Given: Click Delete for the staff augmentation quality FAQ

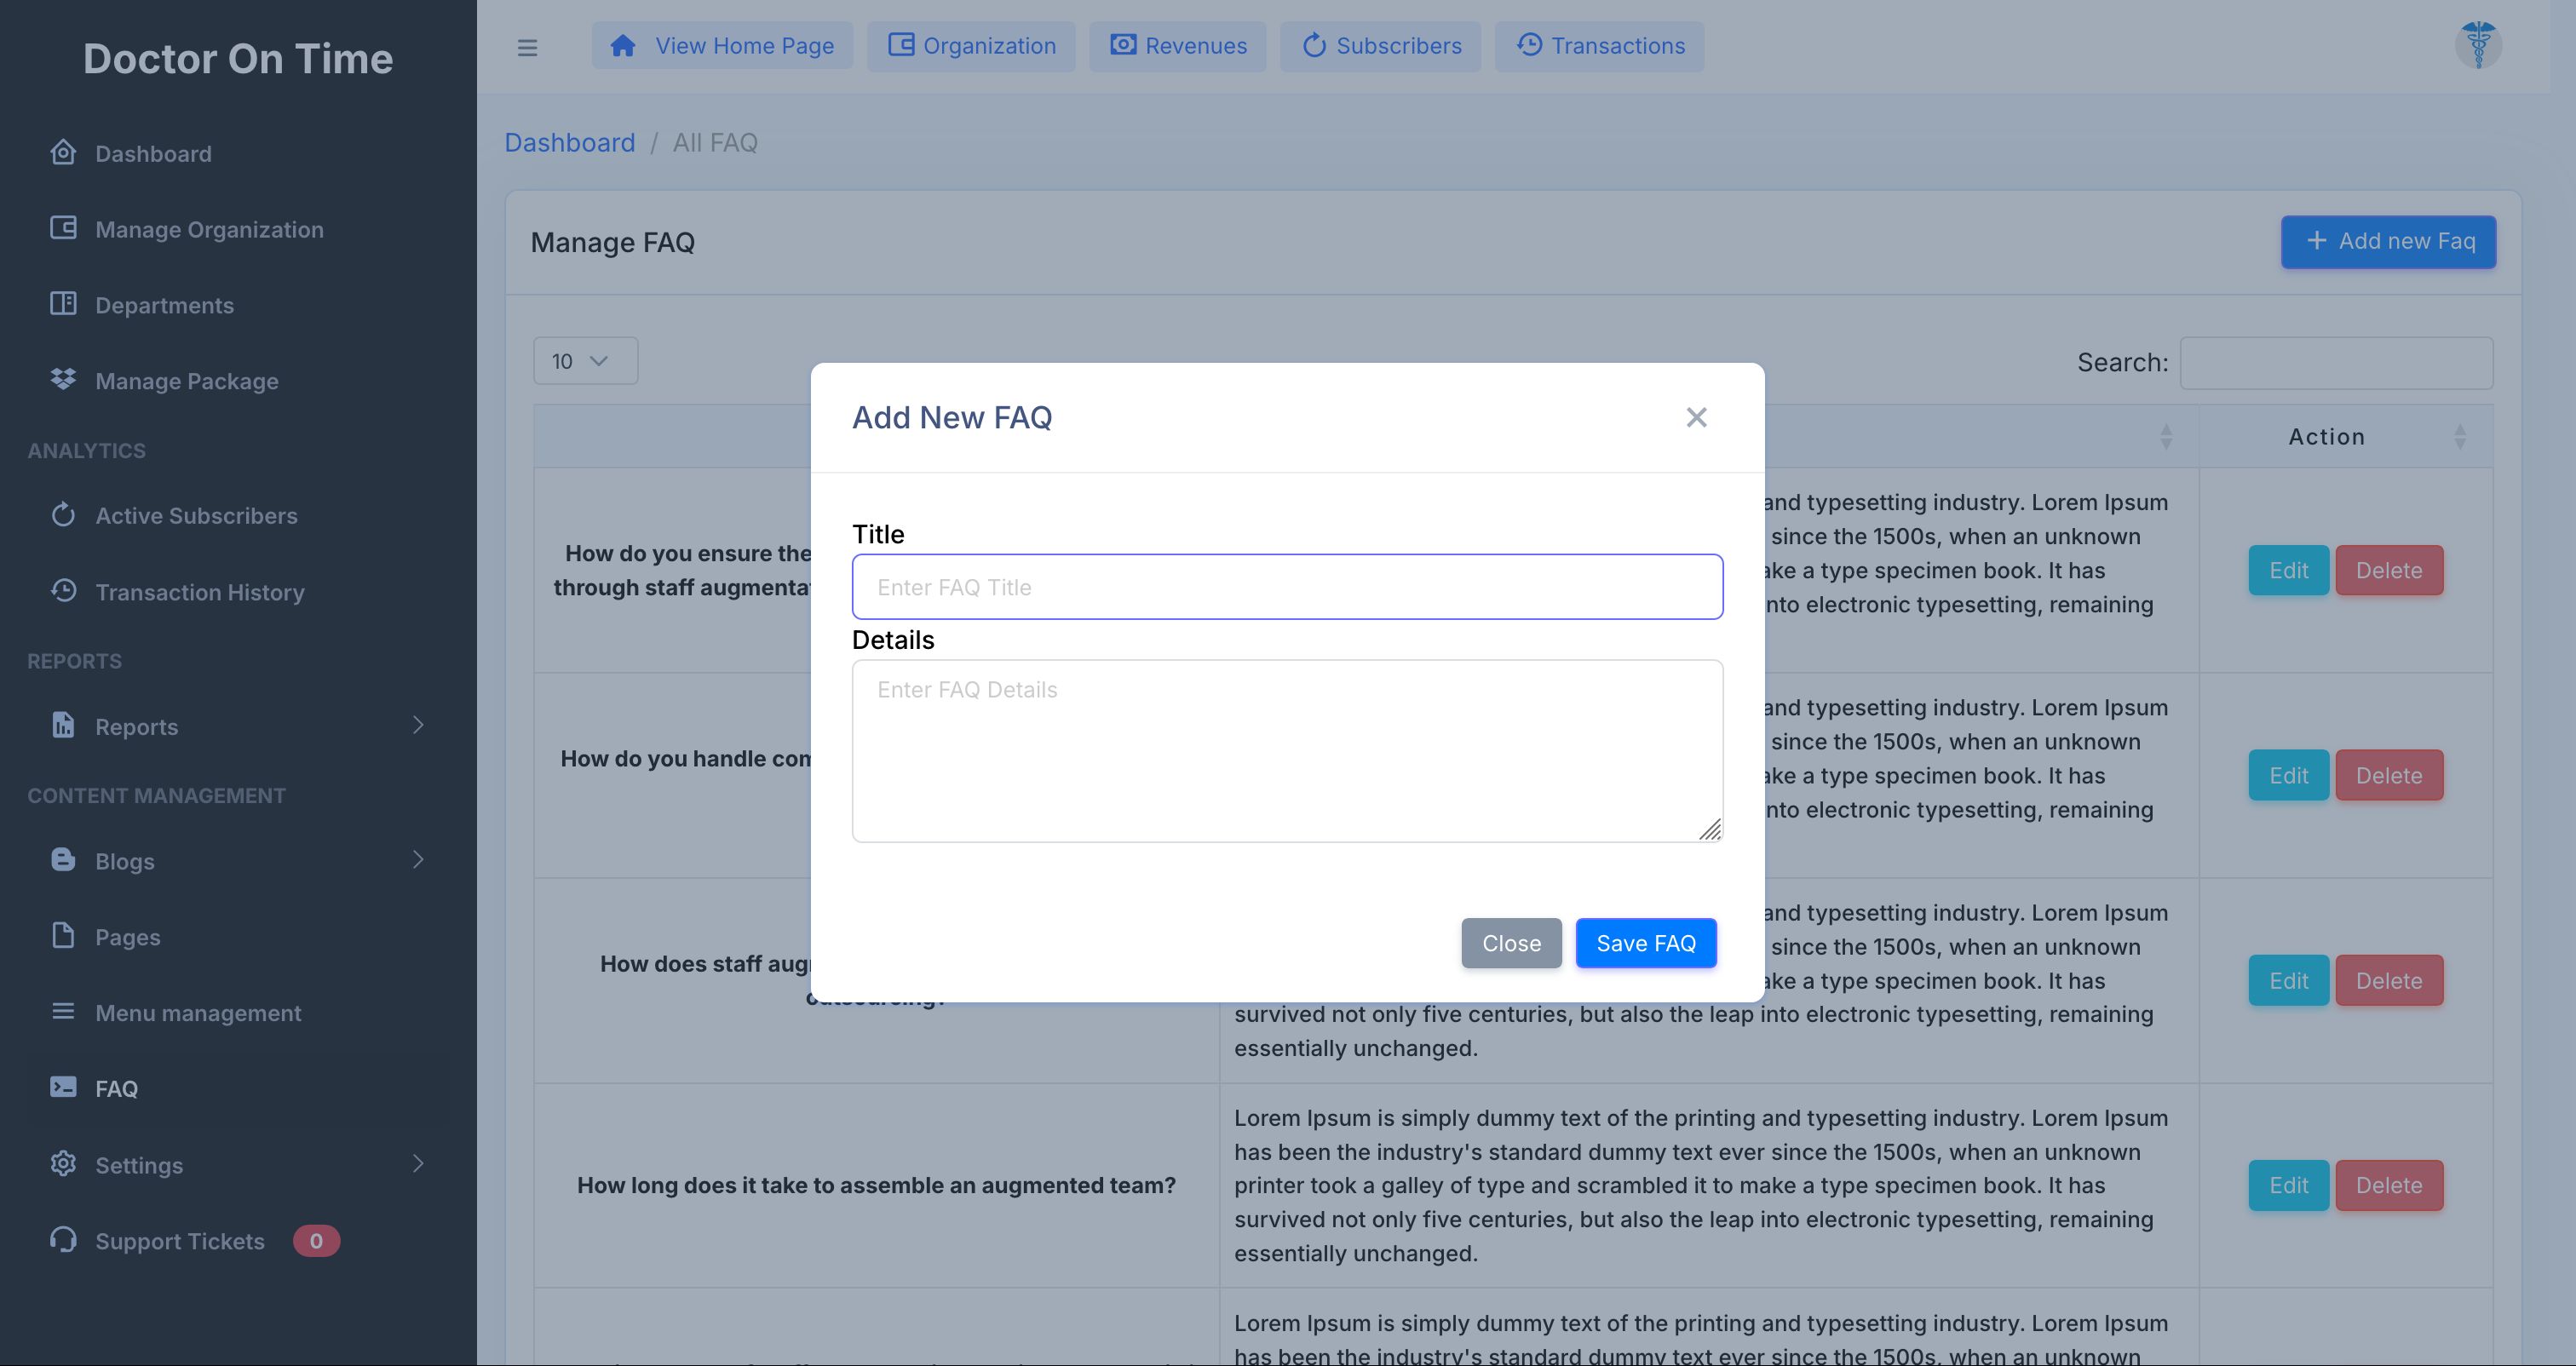Looking at the screenshot, I should (x=2389, y=570).
